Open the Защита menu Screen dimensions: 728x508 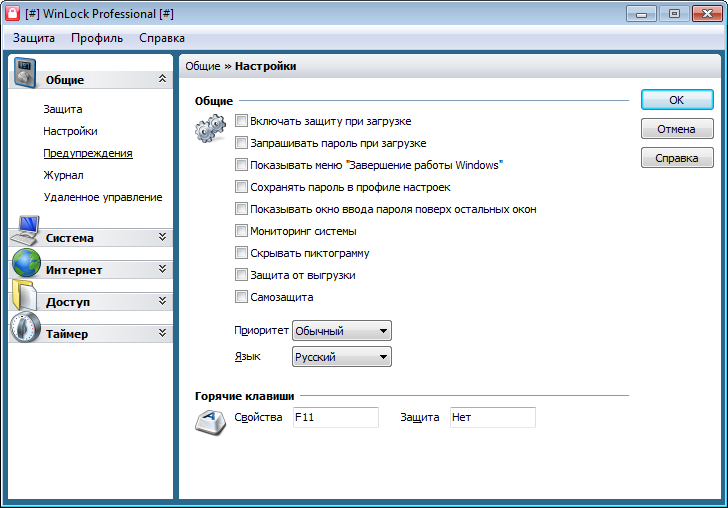coord(33,38)
